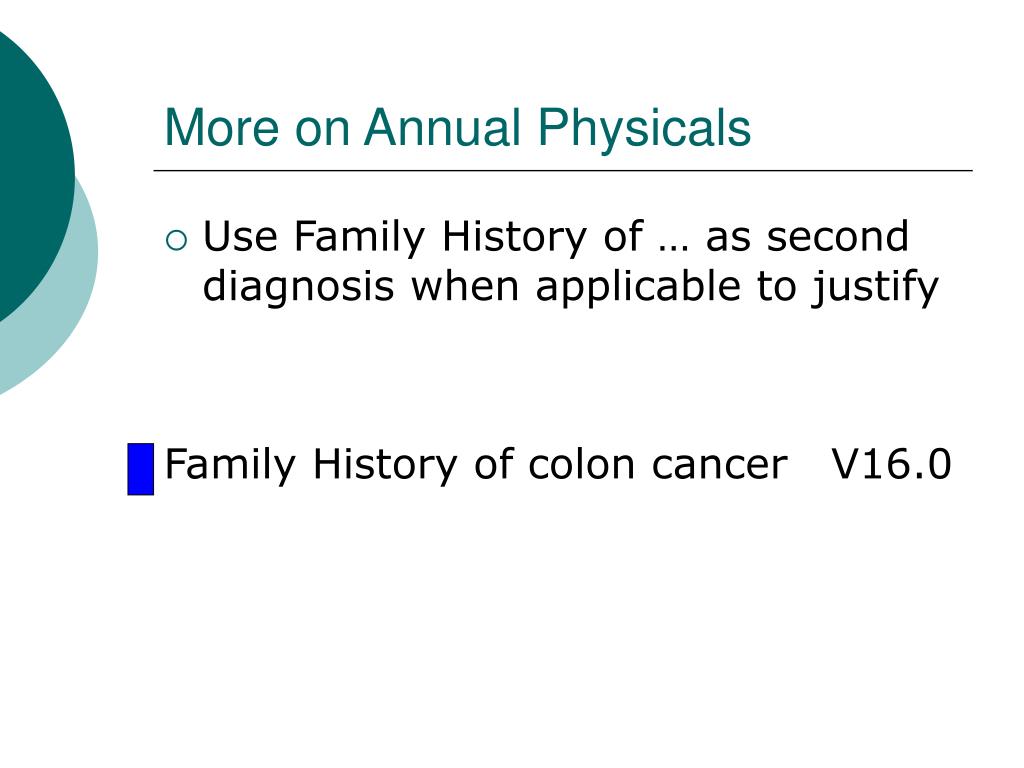Screen dimensions: 1024x768
Task: Select the horizontal divider line under title
Action: (563, 170)
